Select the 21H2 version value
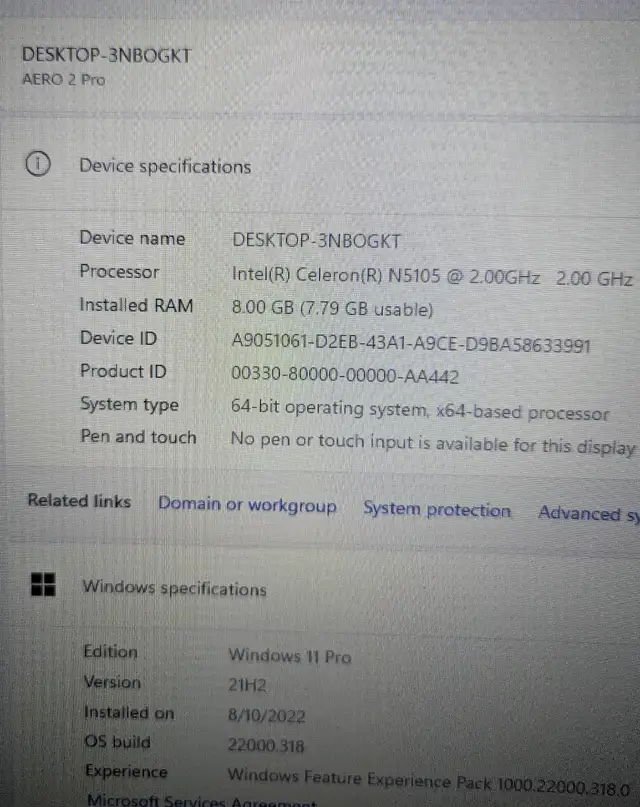Viewport: 640px width, 807px height. click(x=247, y=685)
